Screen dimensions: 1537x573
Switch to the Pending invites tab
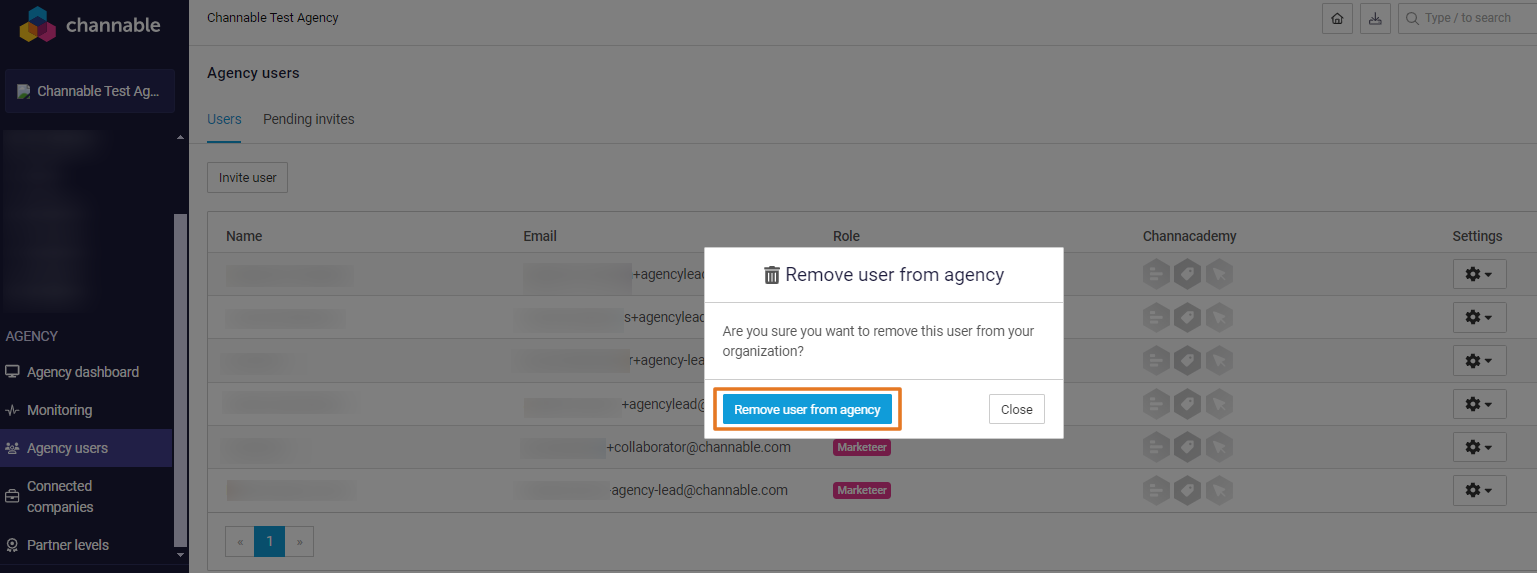308,119
